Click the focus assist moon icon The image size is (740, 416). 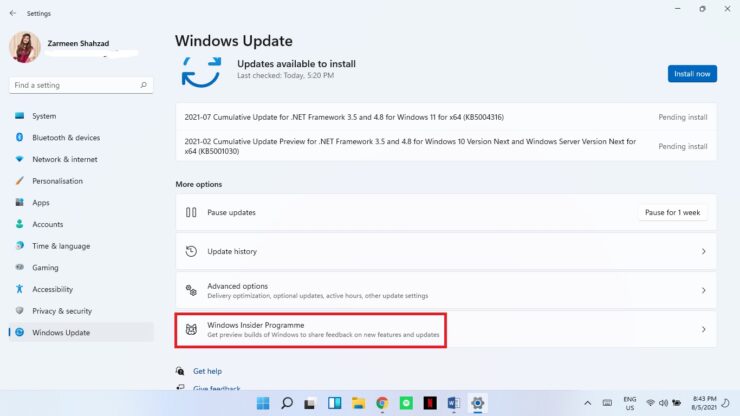(726, 403)
